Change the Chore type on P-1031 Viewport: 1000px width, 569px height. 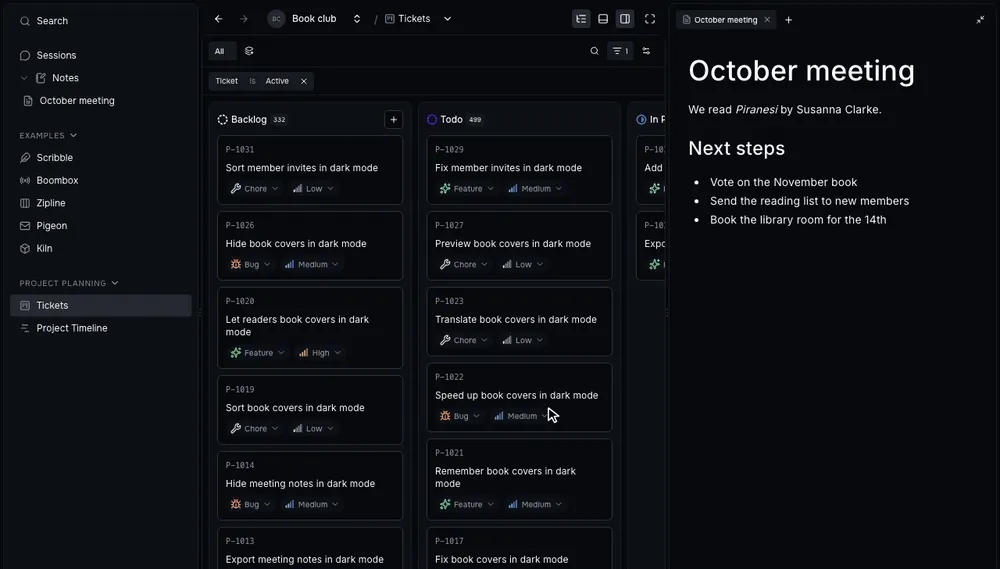(254, 189)
